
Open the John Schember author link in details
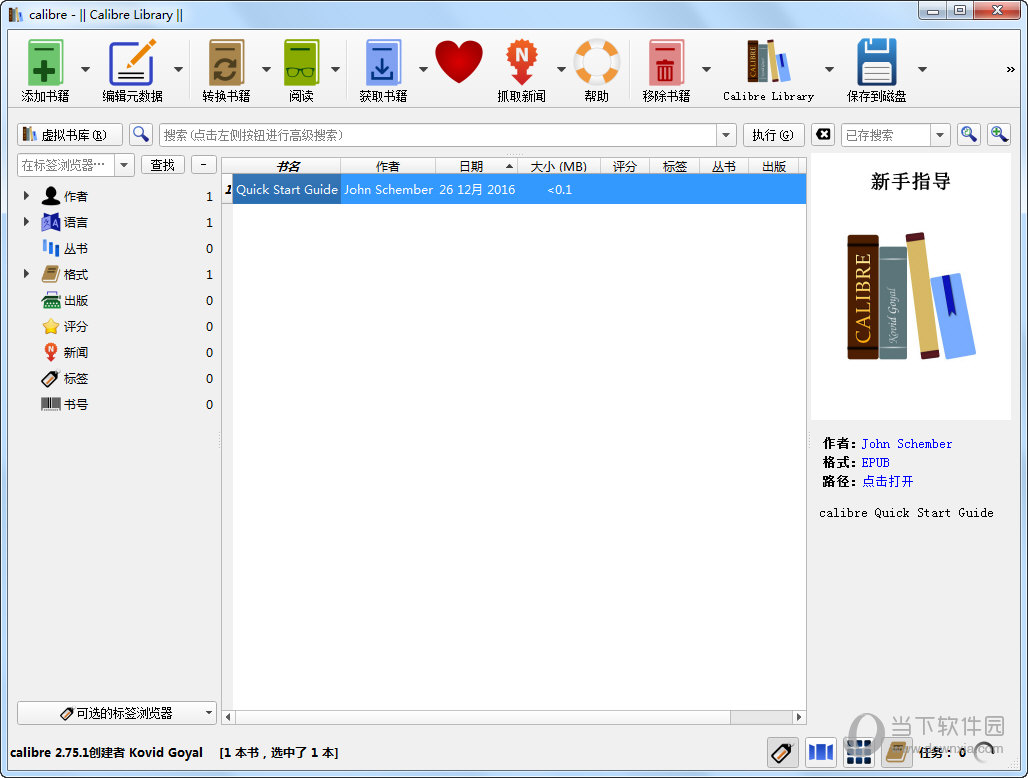point(907,444)
